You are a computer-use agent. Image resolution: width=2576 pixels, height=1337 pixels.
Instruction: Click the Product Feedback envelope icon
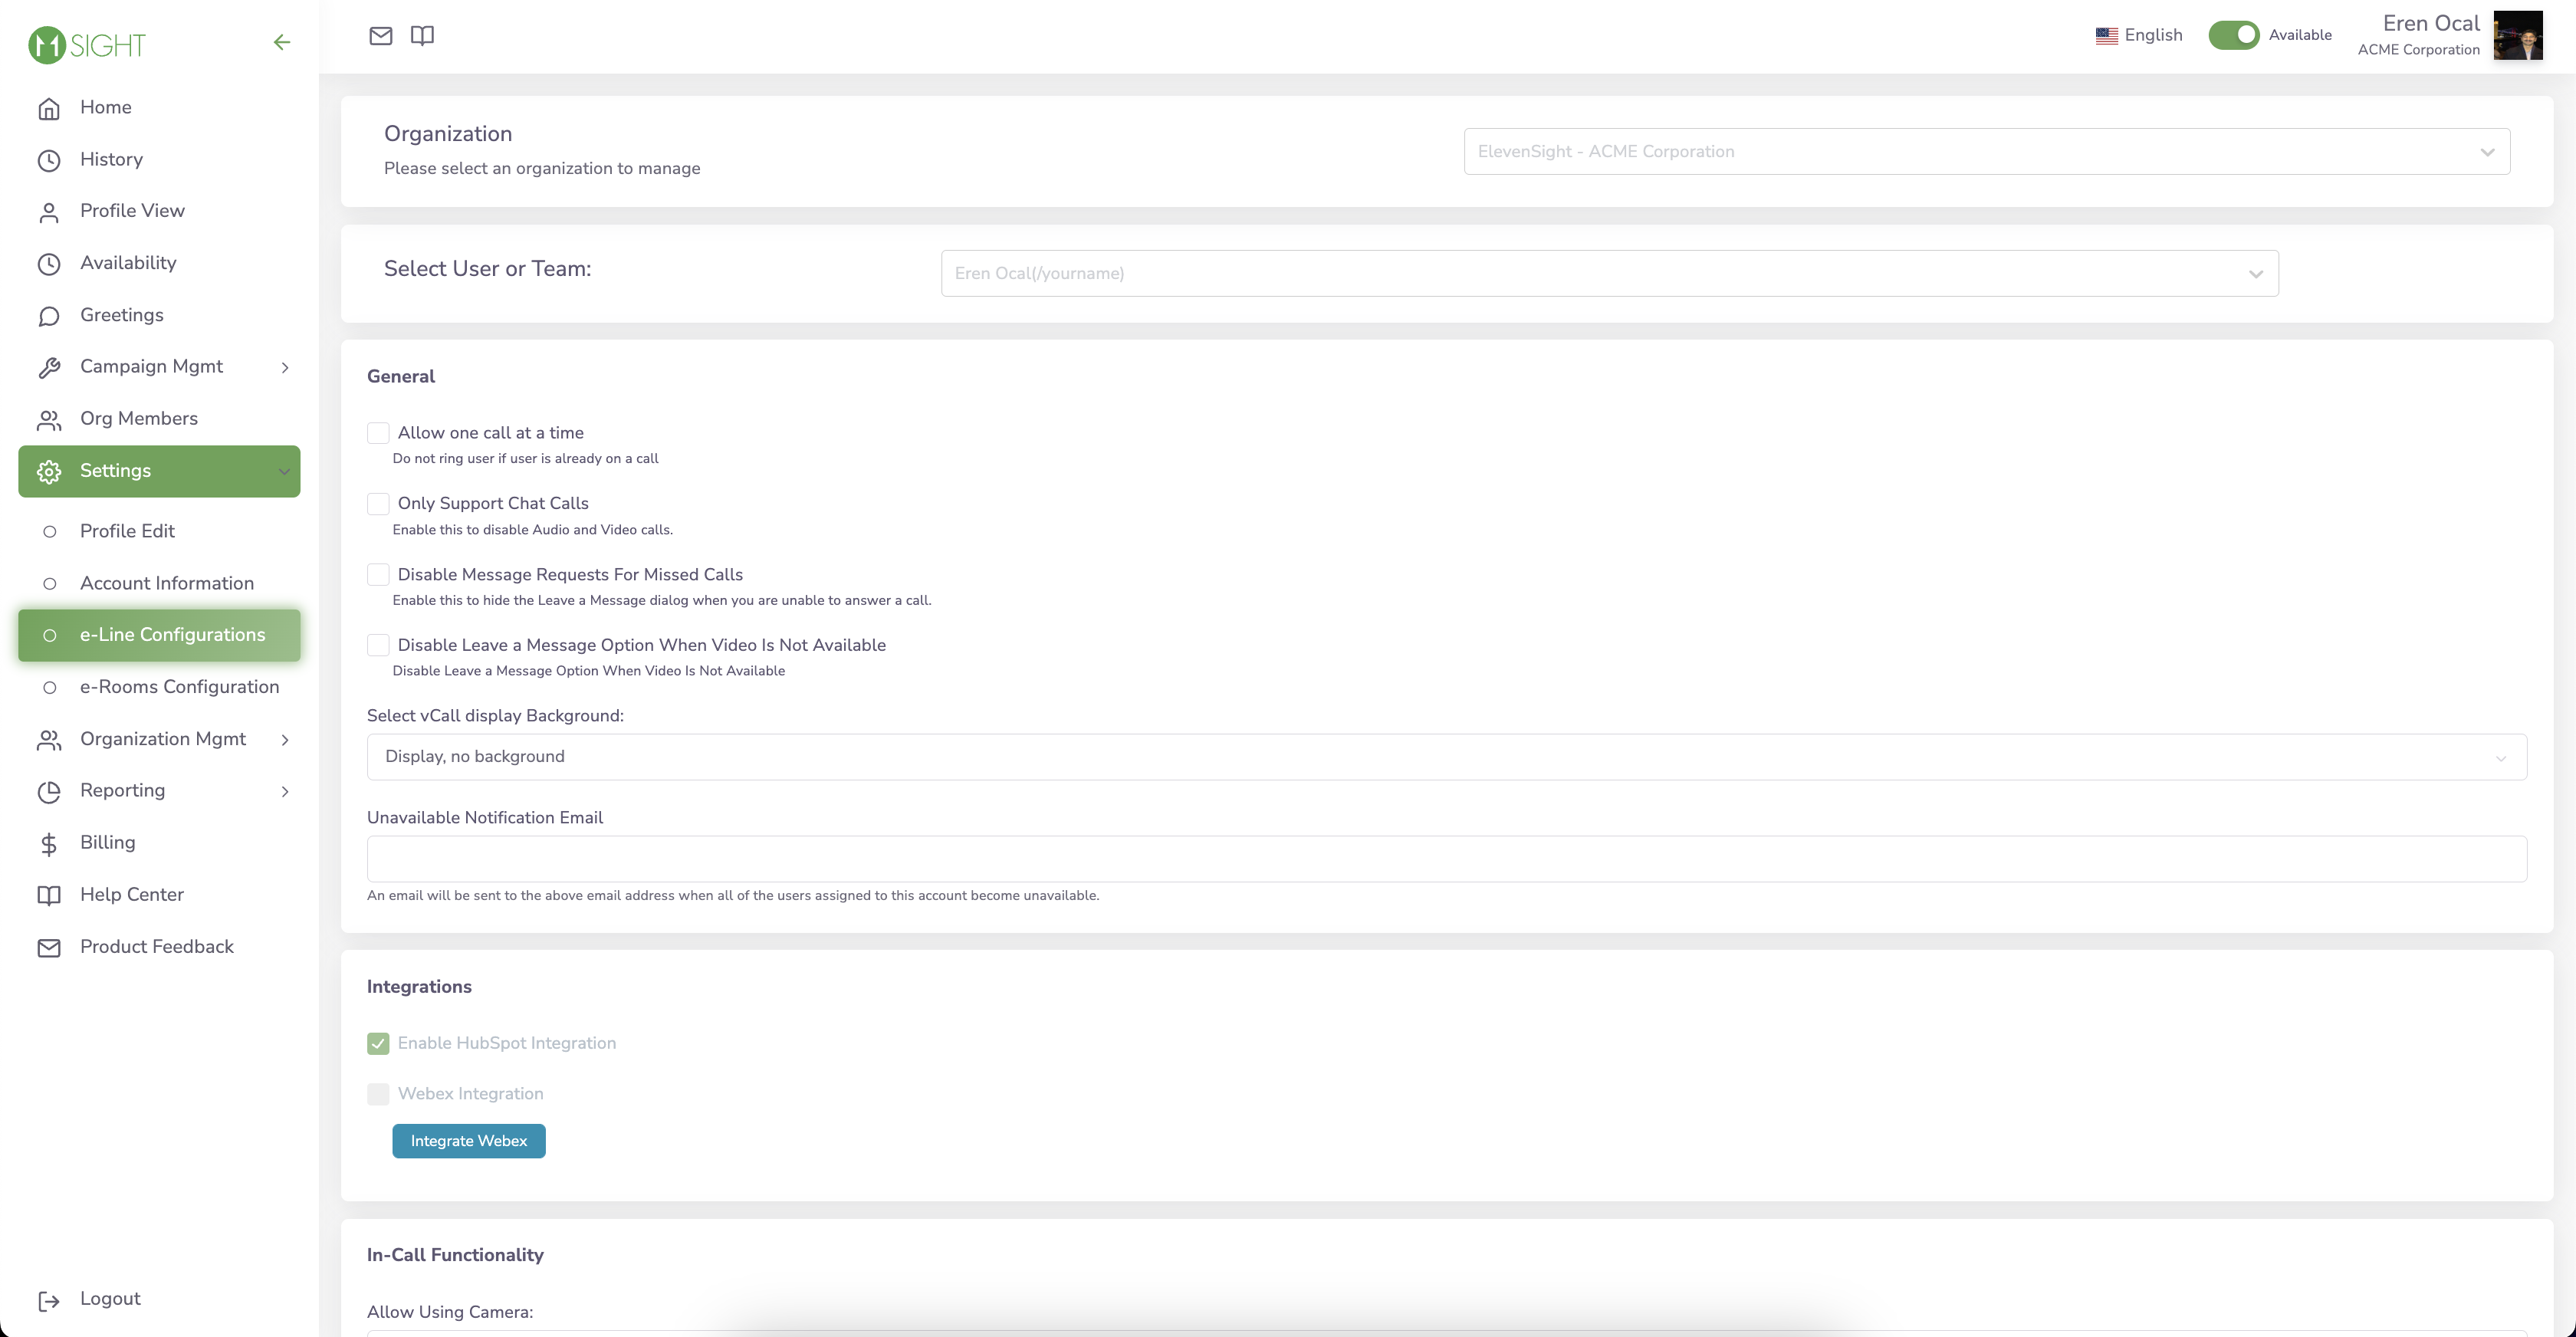pos(49,948)
